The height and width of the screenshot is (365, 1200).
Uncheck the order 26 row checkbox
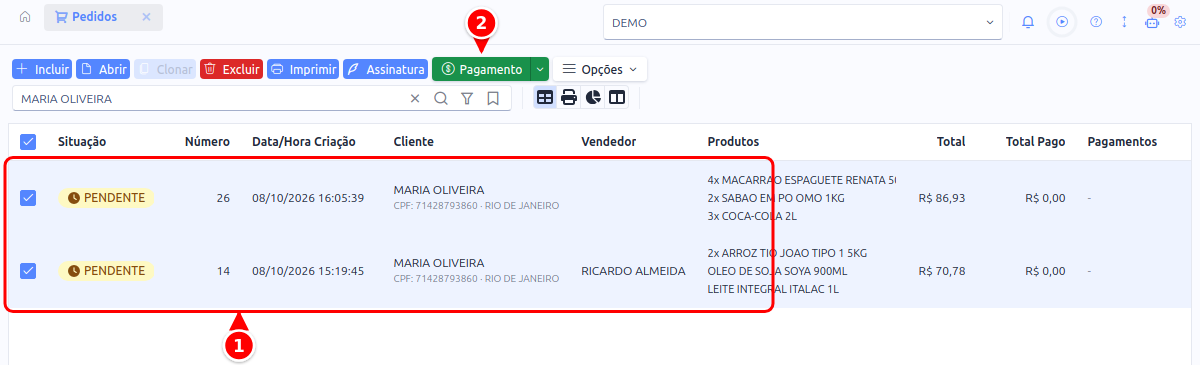pos(28,198)
